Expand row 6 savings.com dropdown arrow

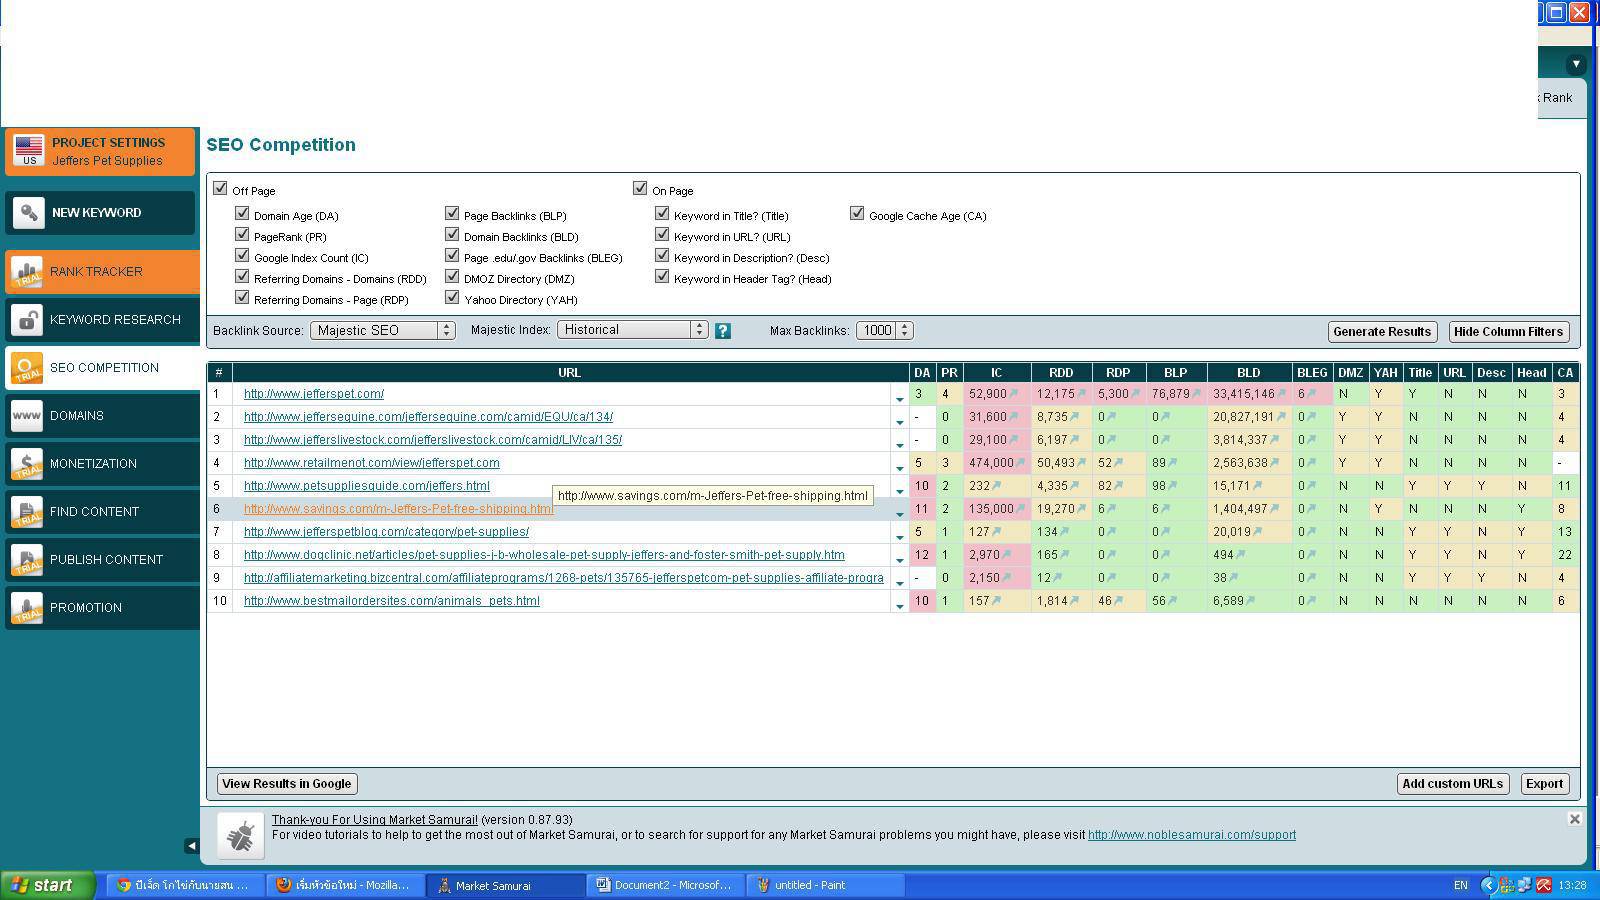(899, 514)
